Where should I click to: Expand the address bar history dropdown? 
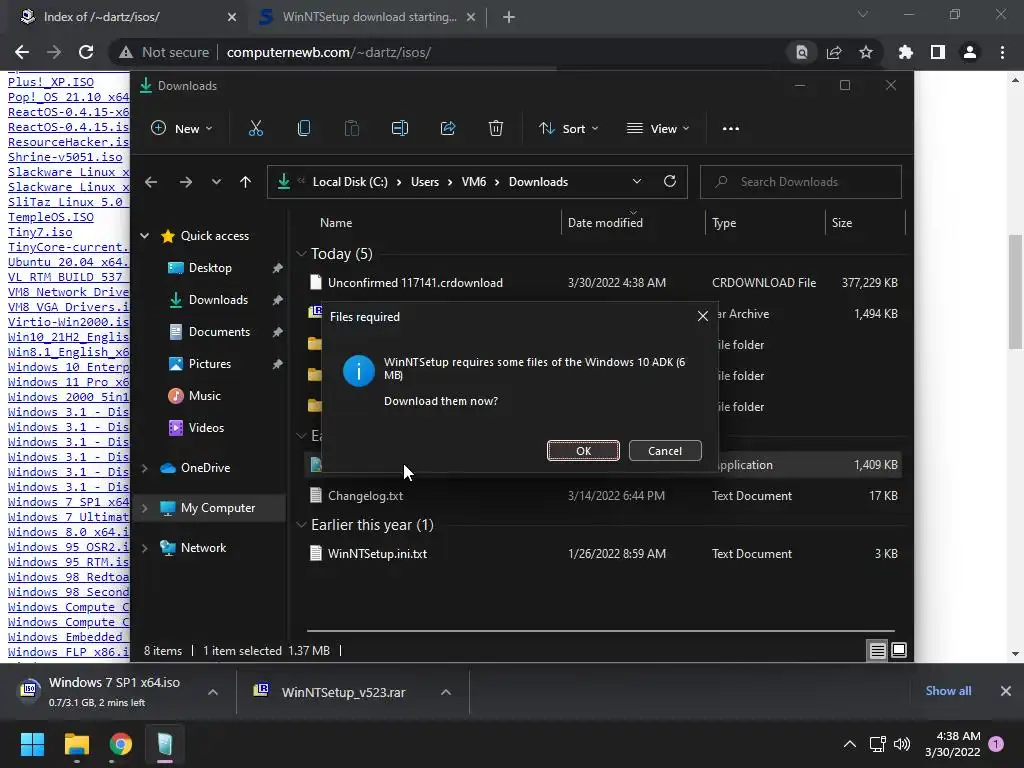[637, 182]
